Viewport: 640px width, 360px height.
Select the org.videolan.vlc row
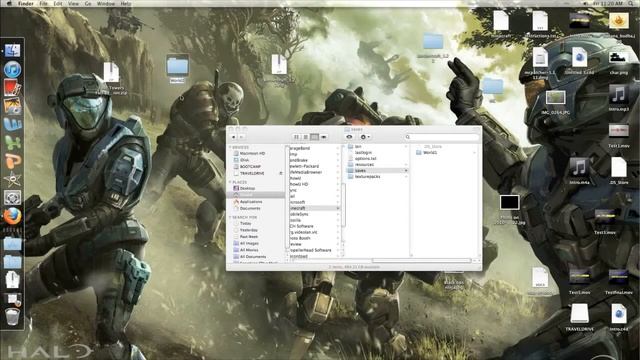point(314,232)
